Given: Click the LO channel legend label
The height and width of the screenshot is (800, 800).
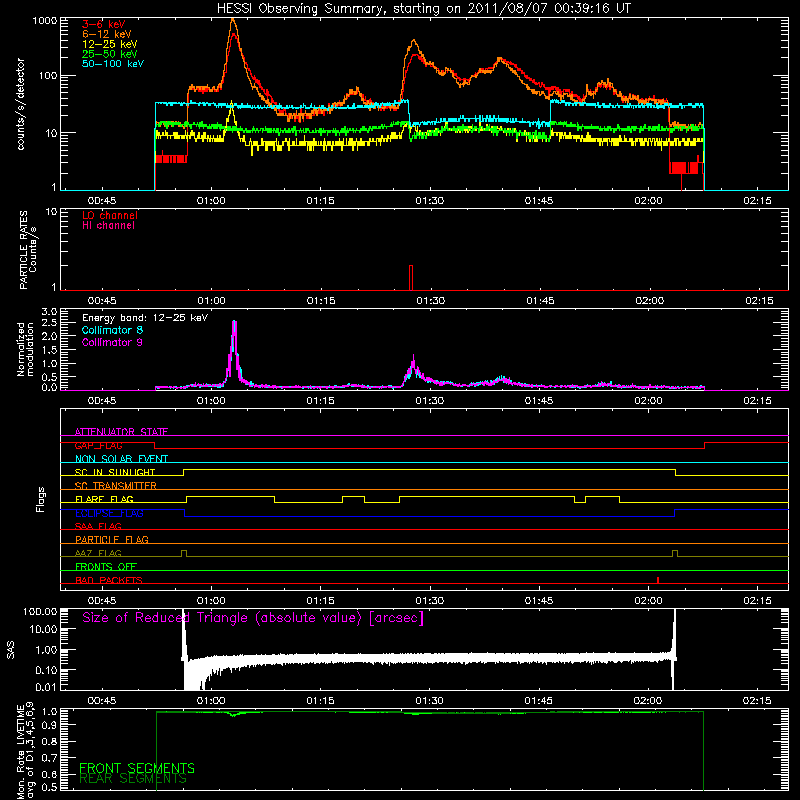Looking at the screenshot, I should tap(110, 215).
